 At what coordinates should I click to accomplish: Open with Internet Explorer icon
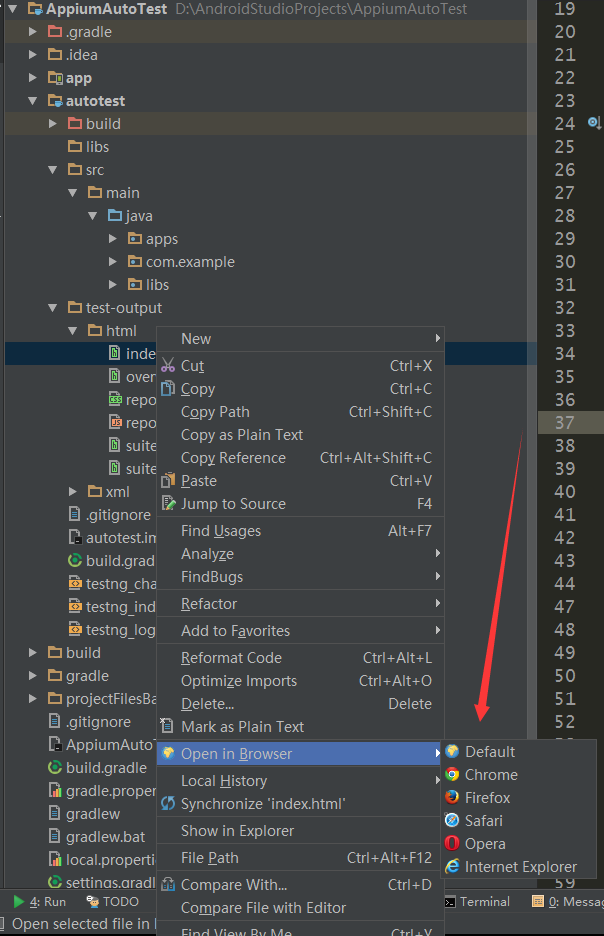coord(453,867)
